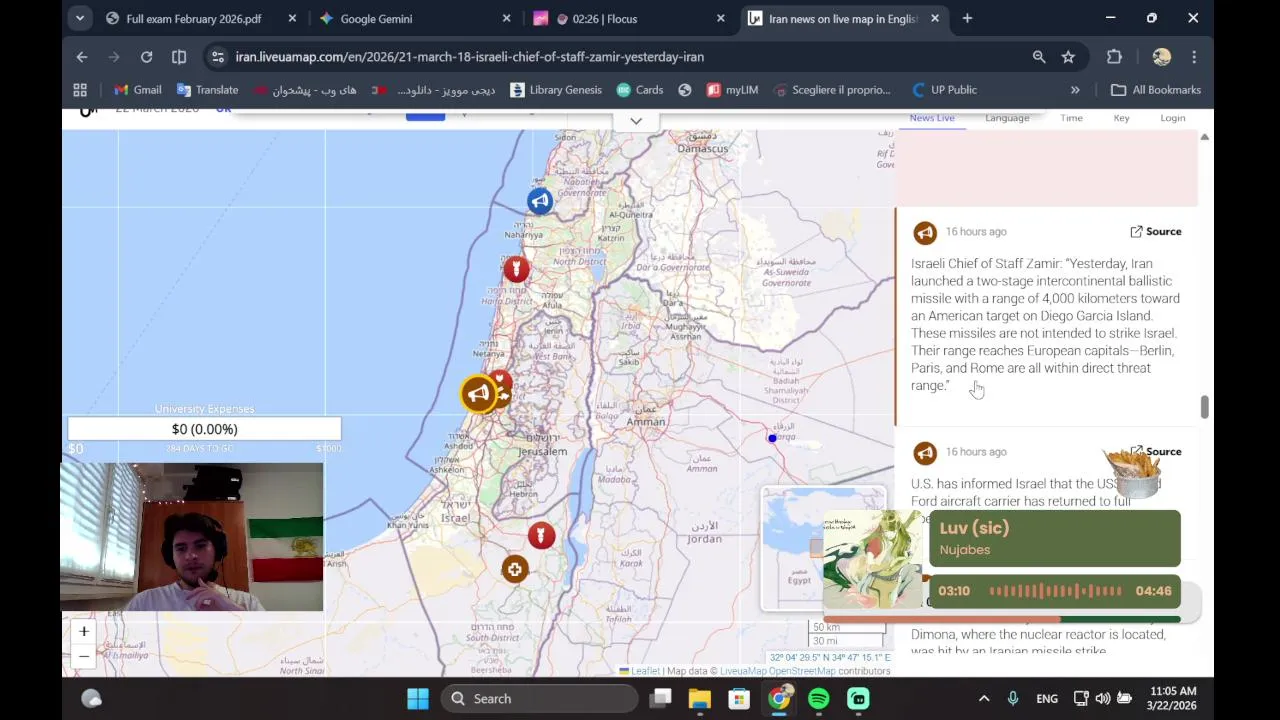Click the blue megaphone marker near Nahariyya

[x=540, y=201]
